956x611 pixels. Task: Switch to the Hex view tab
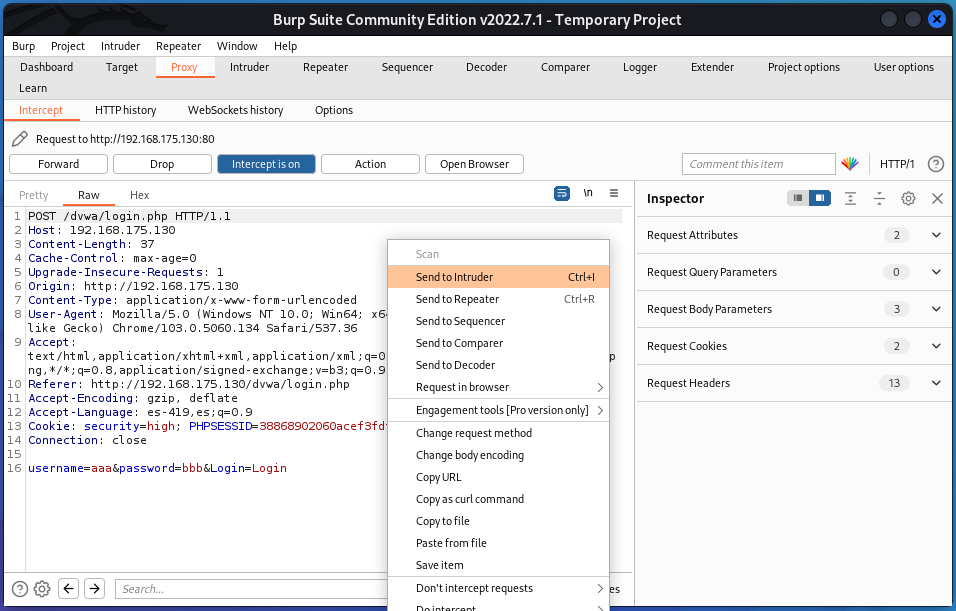pyautogui.click(x=139, y=195)
